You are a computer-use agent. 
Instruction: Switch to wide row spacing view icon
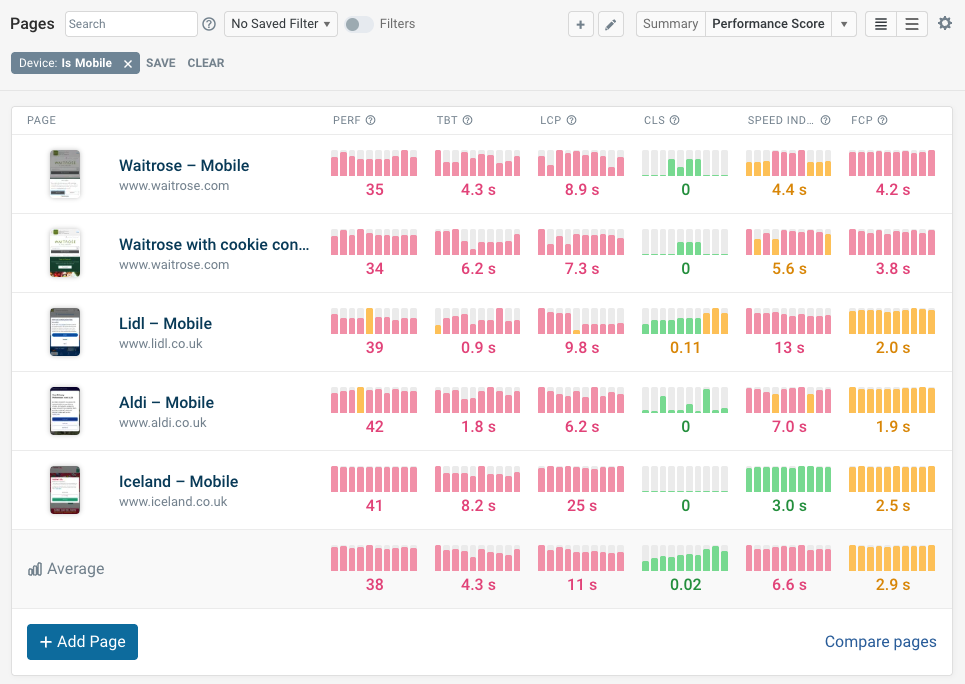[912, 24]
